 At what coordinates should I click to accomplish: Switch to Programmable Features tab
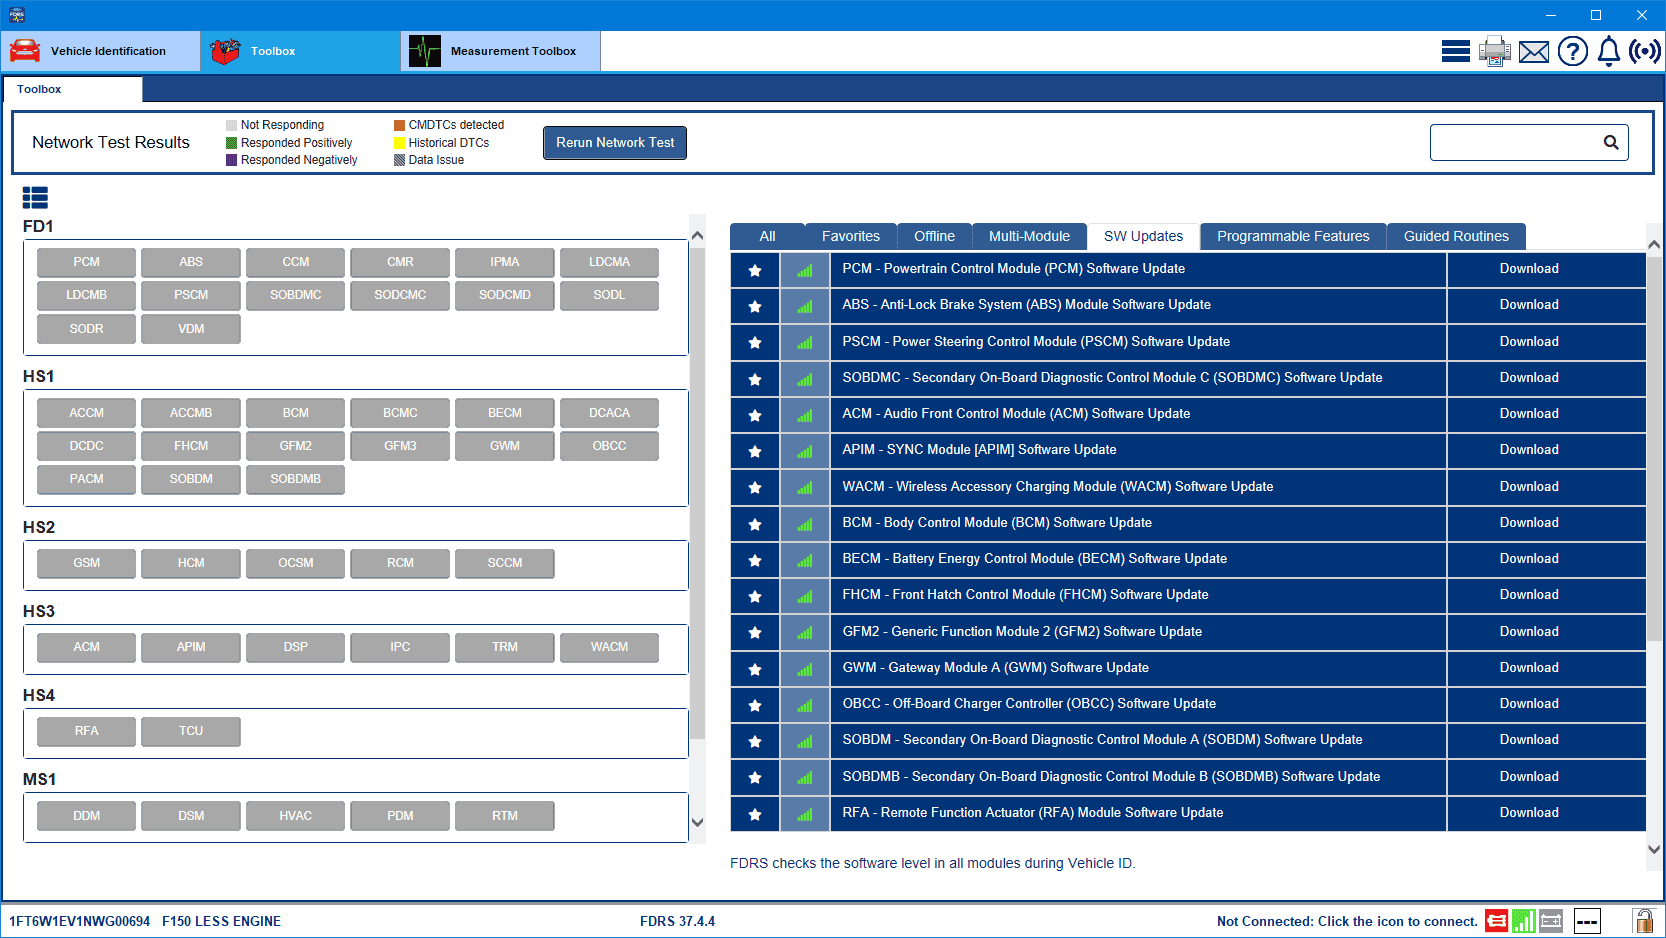(1292, 236)
